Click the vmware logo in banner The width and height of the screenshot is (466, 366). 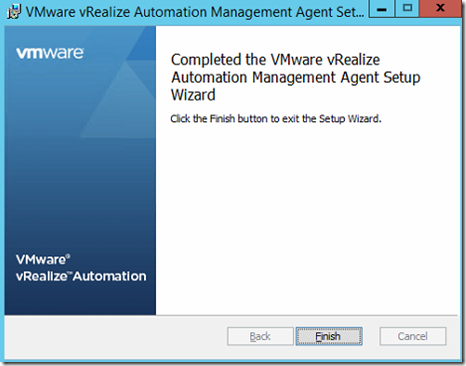50,53
